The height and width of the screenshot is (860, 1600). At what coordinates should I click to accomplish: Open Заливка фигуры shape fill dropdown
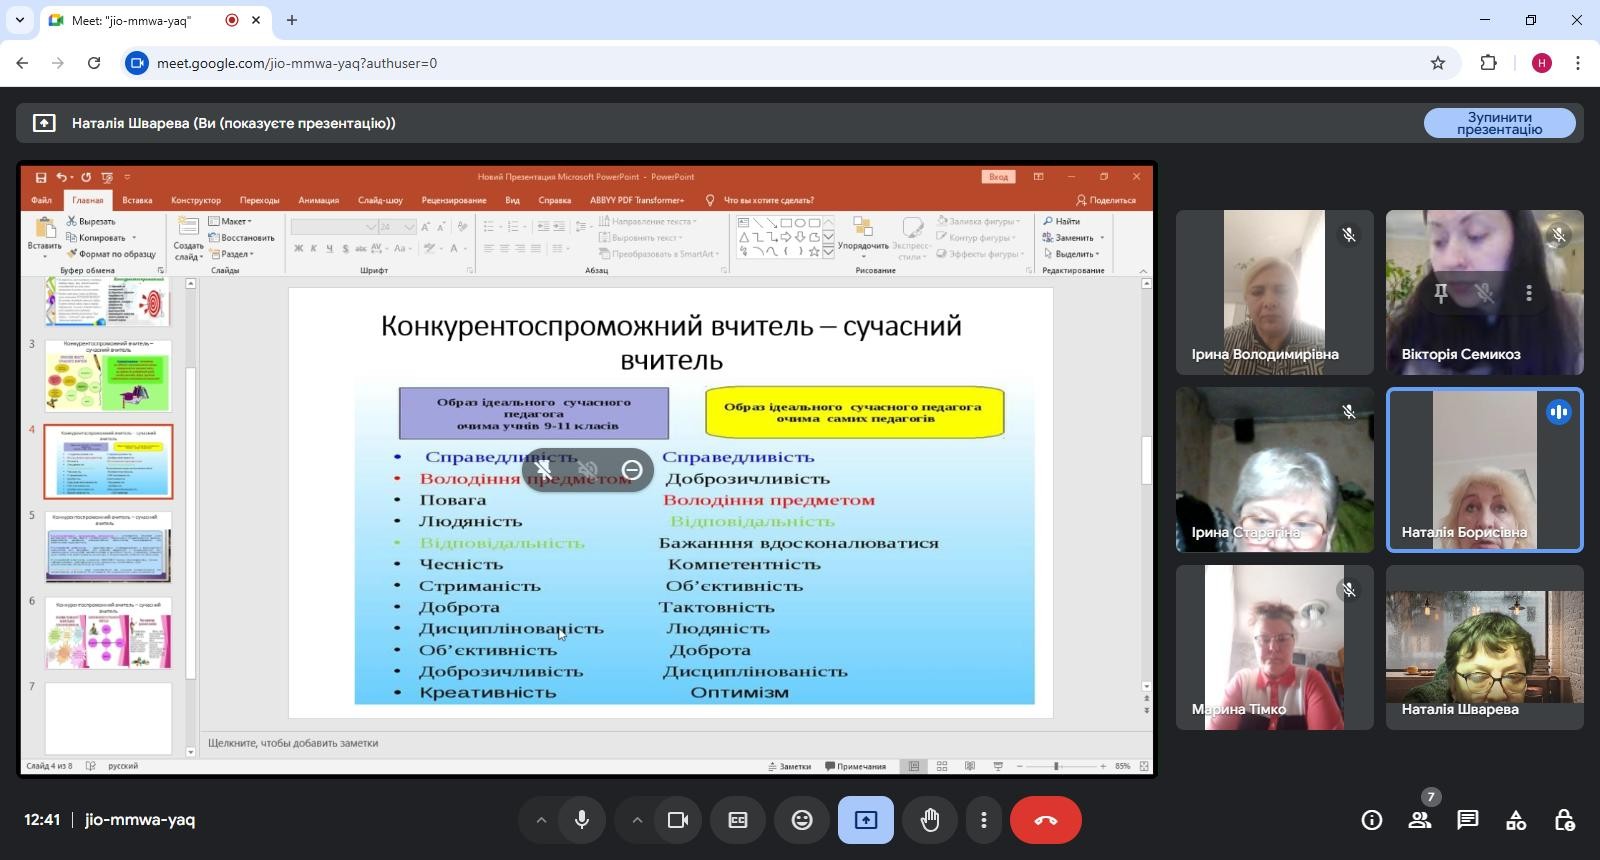click(979, 221)
